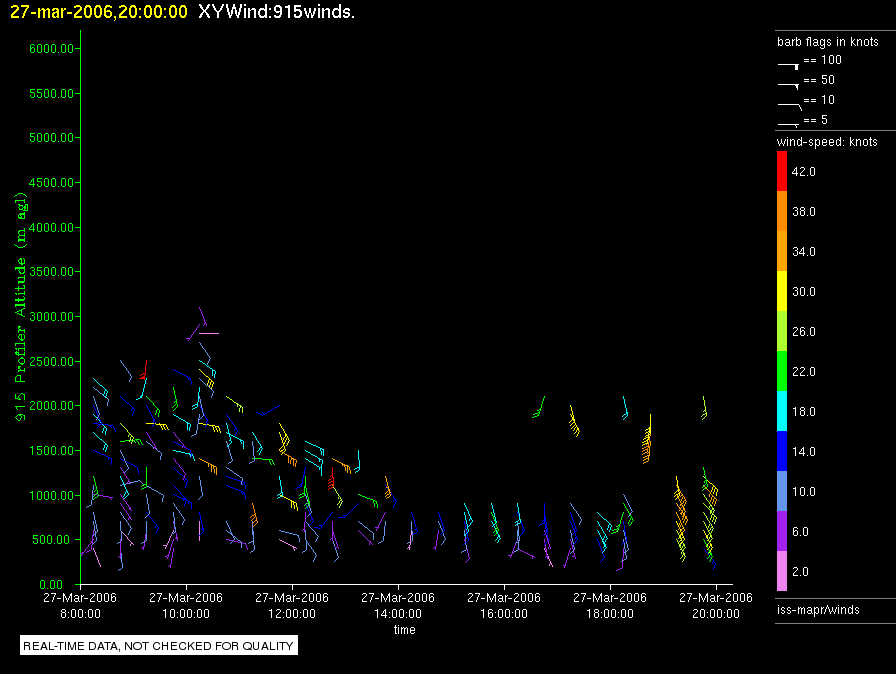Select the blue 14.0 knots color segment

coord(782,452)
